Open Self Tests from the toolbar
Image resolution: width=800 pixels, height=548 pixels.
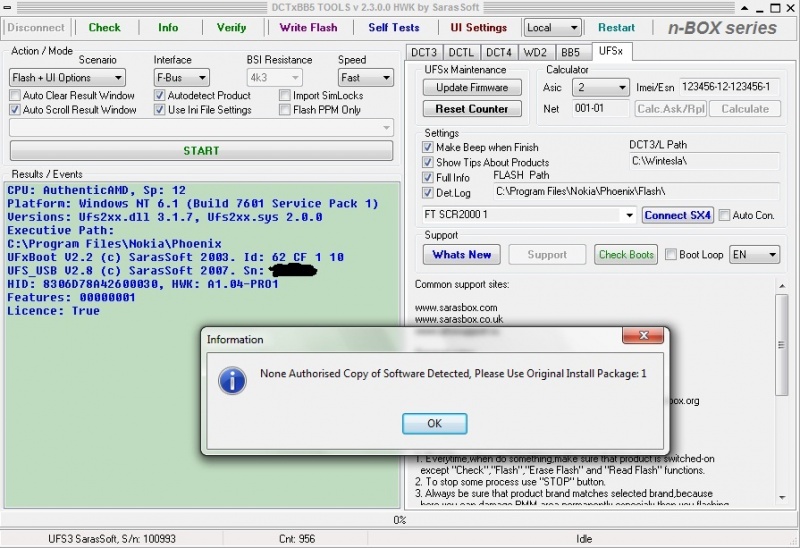pos(394,28)
